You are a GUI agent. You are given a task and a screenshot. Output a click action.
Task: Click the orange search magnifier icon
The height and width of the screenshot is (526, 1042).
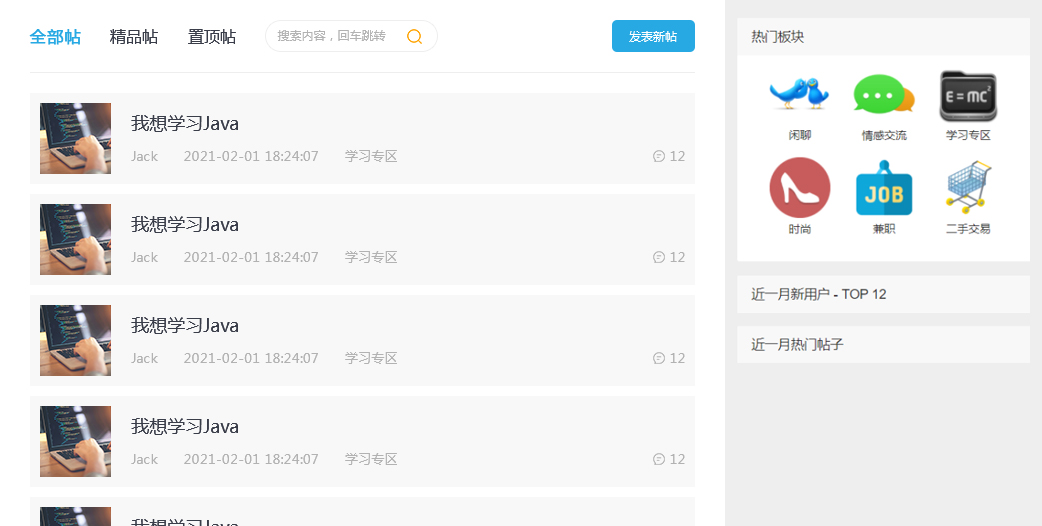click(x=414, y=37)
